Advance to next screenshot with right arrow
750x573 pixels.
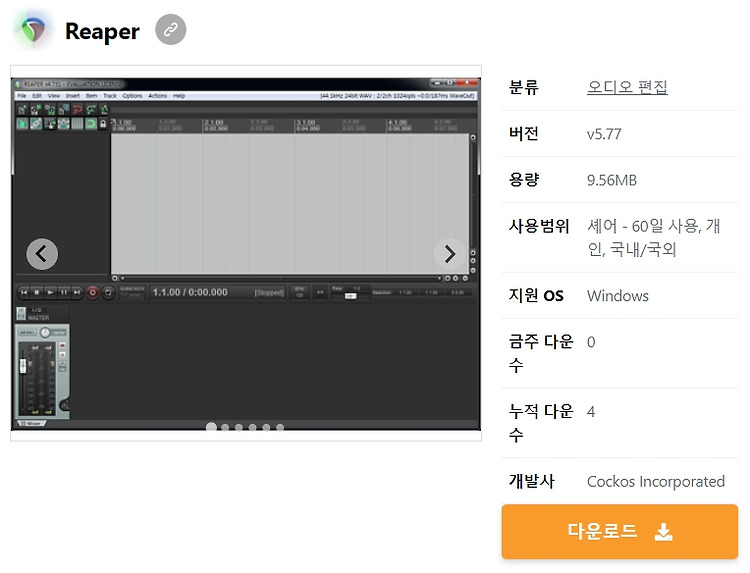450,254
